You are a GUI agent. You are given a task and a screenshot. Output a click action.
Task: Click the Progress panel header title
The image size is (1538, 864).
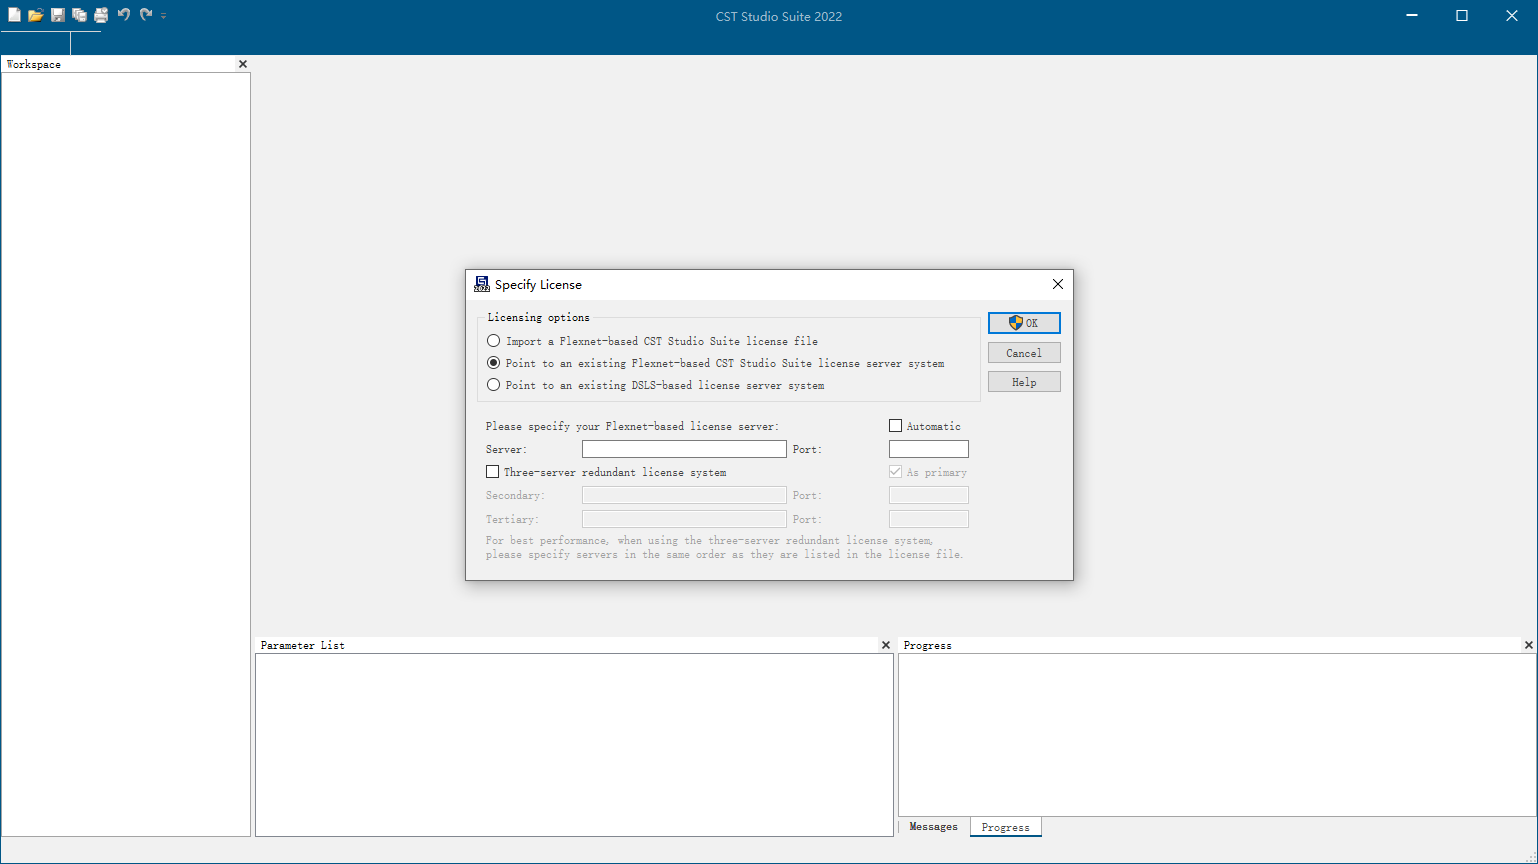927,645
